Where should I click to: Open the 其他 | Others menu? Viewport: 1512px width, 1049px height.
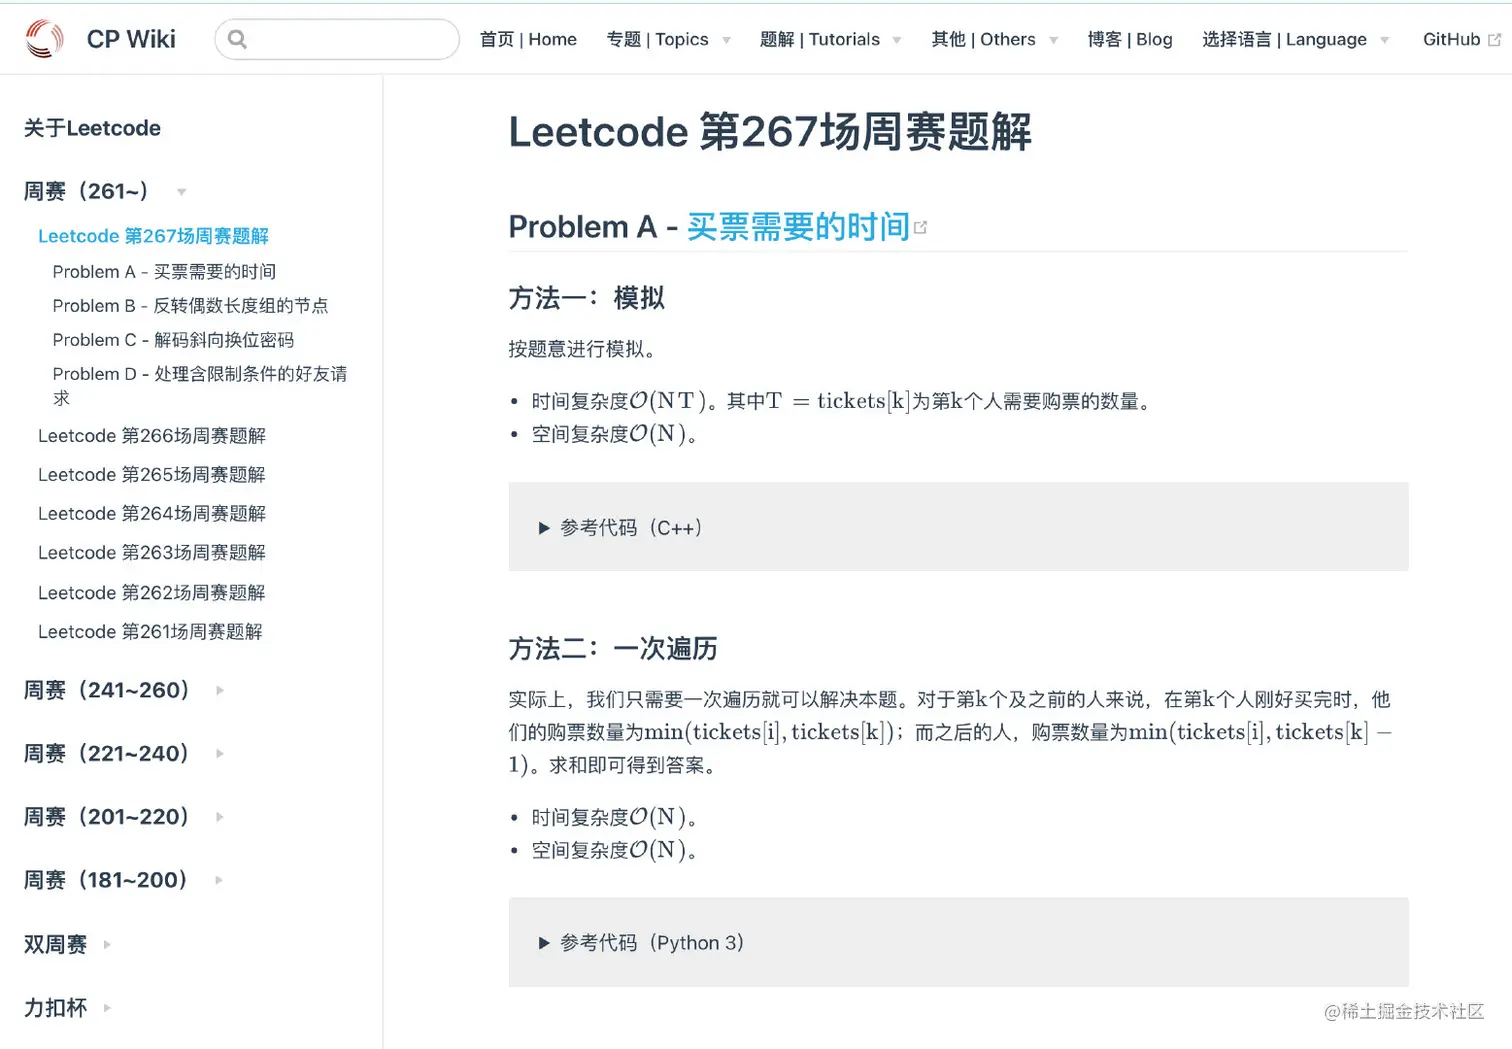[x=983, y=39]
